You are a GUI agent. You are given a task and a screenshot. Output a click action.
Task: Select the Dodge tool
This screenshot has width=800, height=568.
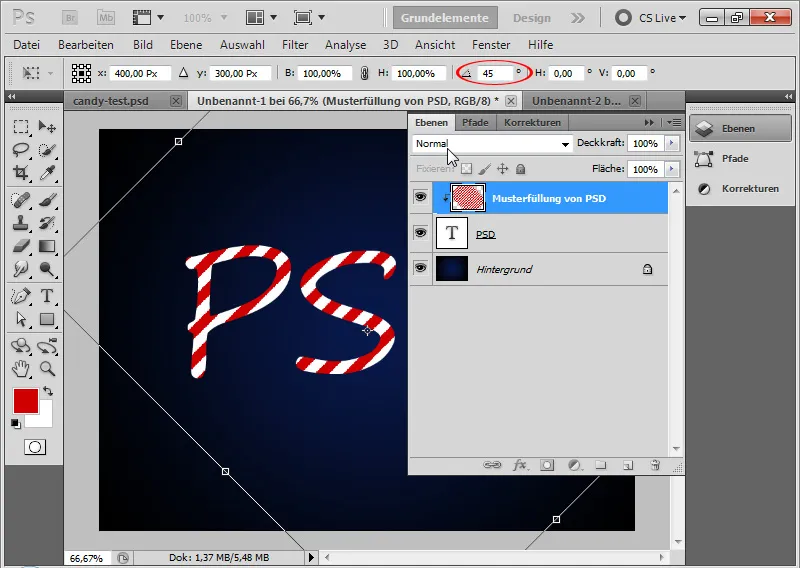pos(47,269)
